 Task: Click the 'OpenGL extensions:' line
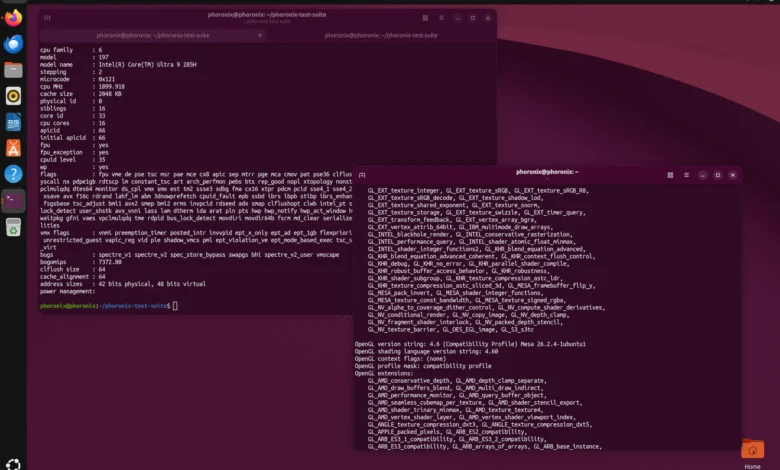(x=384, y=374)
